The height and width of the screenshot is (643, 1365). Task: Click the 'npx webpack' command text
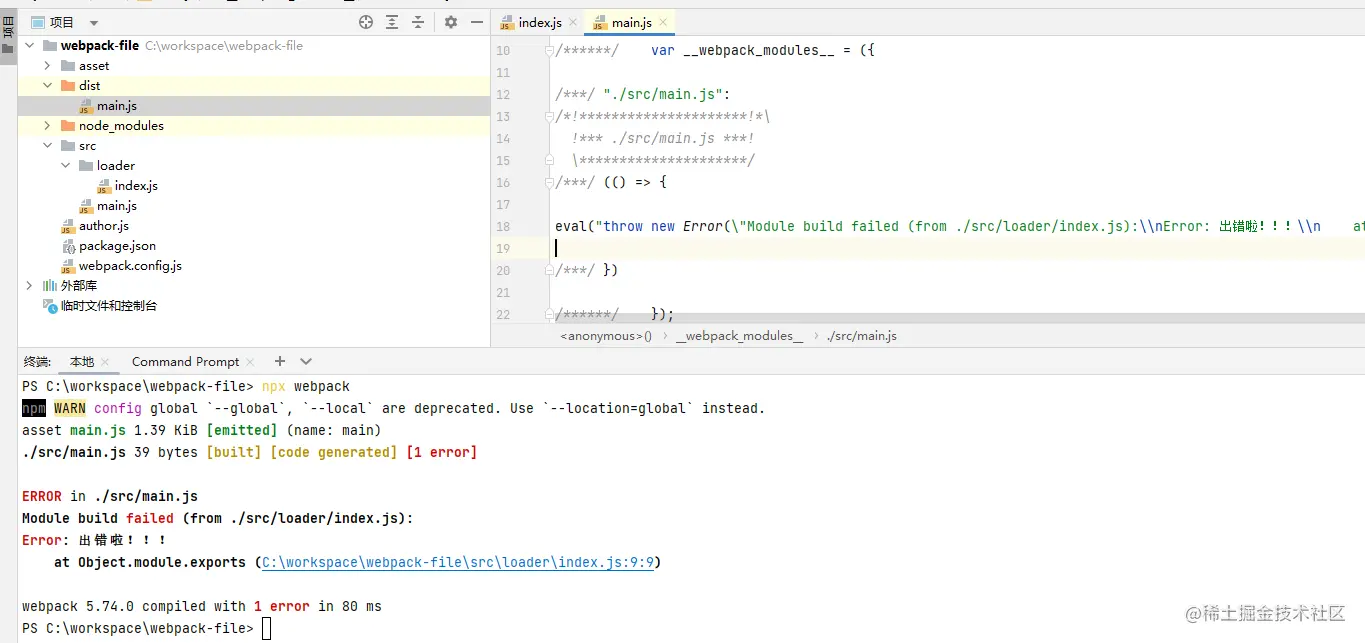click(x=306, y=386)
